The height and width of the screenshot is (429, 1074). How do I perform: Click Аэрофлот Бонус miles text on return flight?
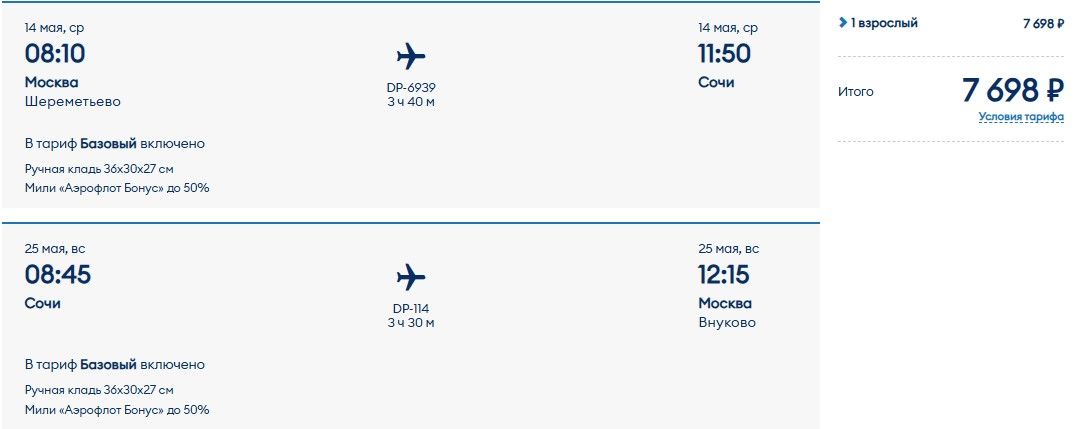pyautogui.click(x=117, y=410)
